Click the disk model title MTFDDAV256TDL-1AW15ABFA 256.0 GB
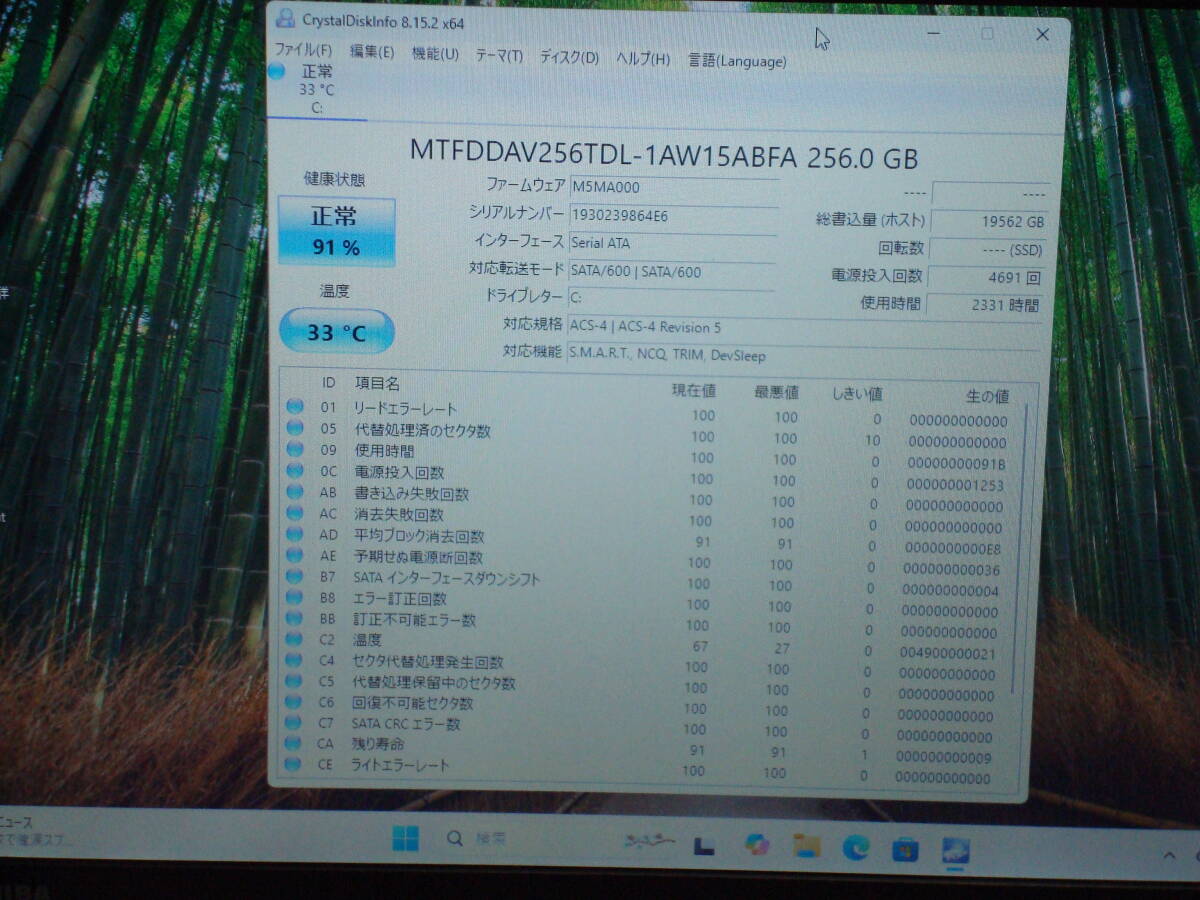 [664, 156]
